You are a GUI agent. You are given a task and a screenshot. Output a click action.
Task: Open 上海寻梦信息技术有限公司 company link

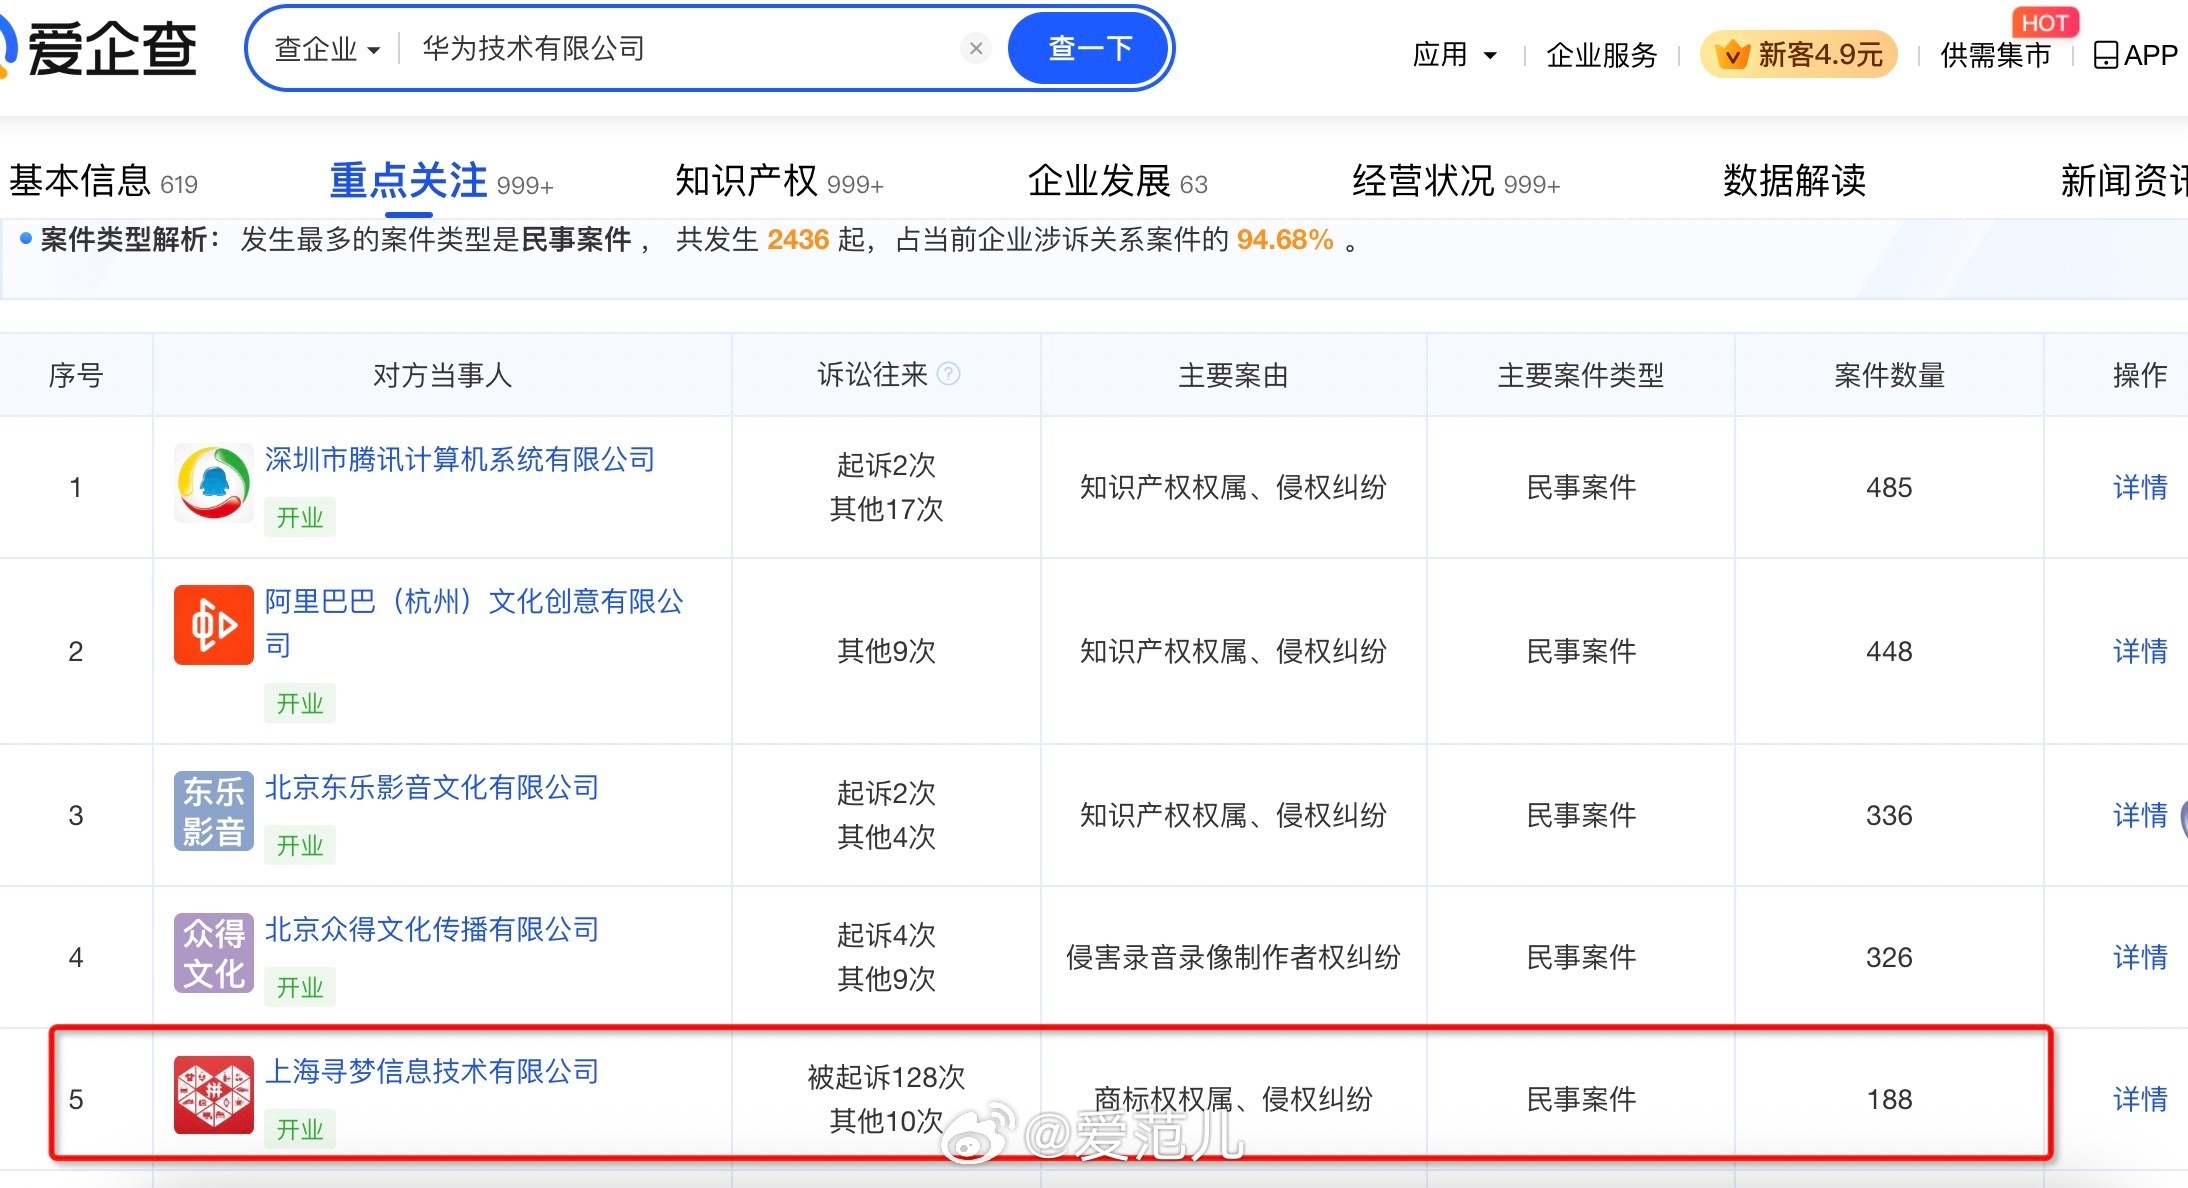point(432,1071)
